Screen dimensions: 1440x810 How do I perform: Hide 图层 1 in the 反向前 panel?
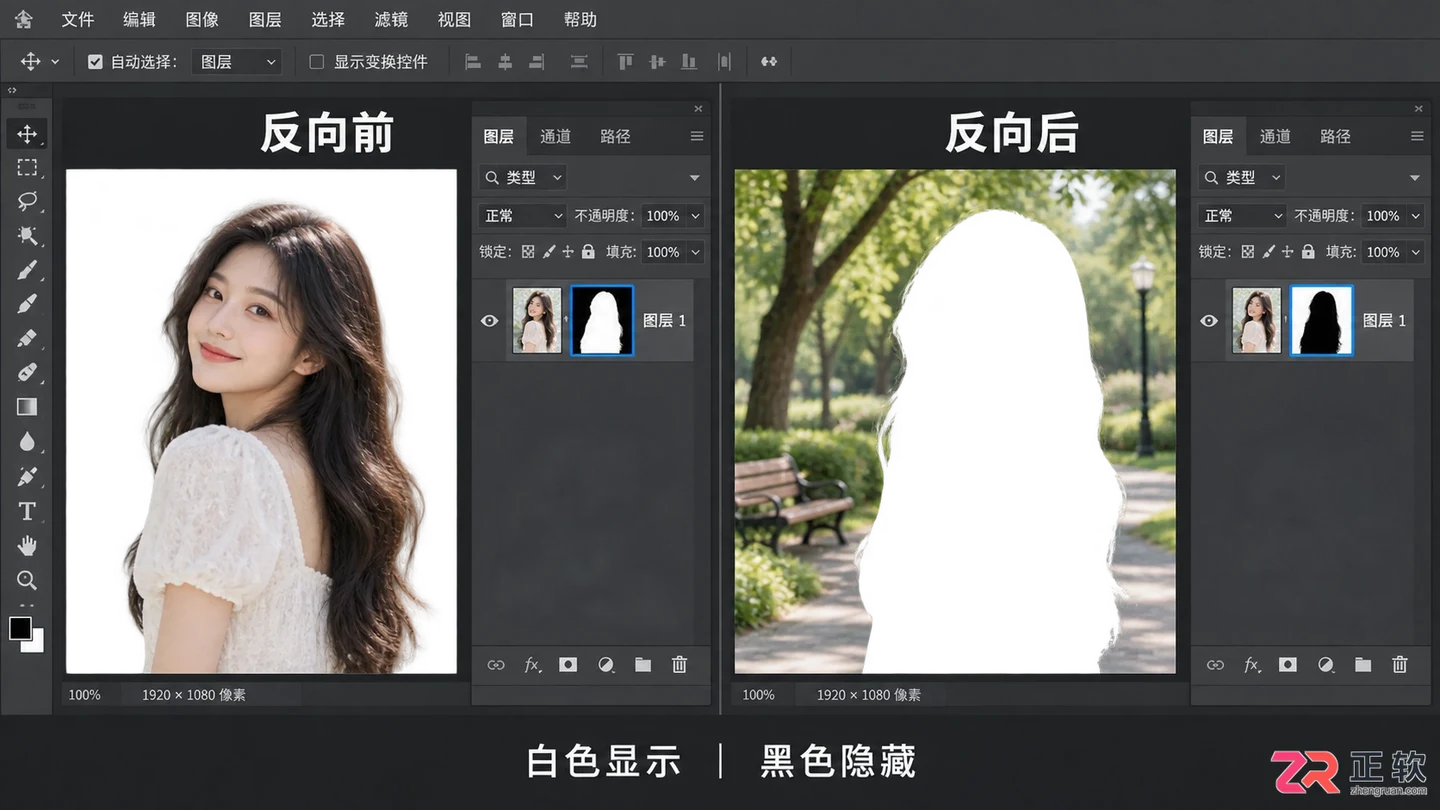point(490,321)
